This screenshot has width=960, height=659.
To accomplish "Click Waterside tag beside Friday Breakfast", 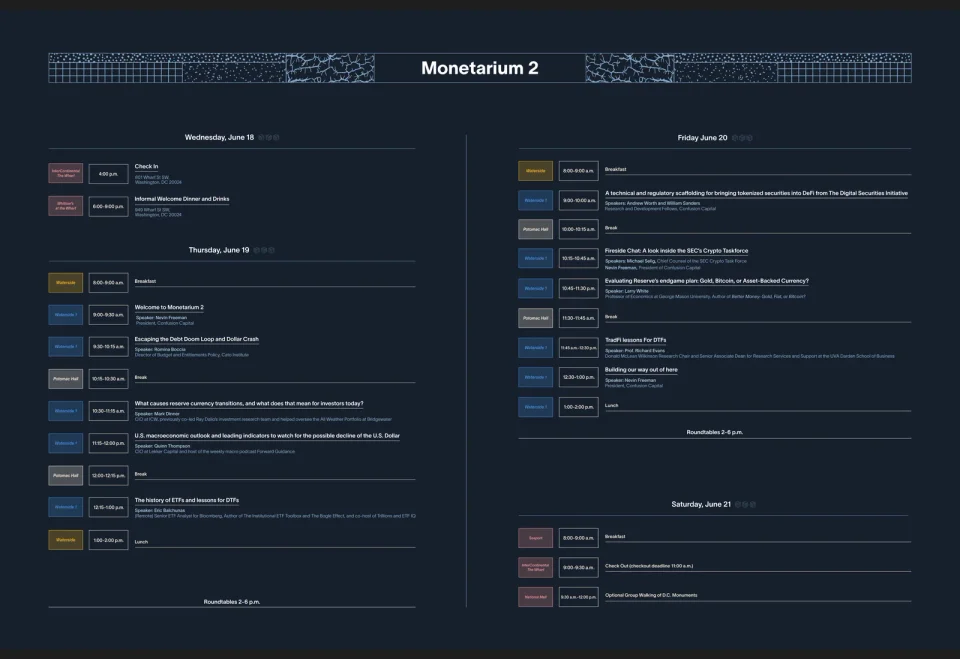I will pyautogui.click(x=536, y=171).
